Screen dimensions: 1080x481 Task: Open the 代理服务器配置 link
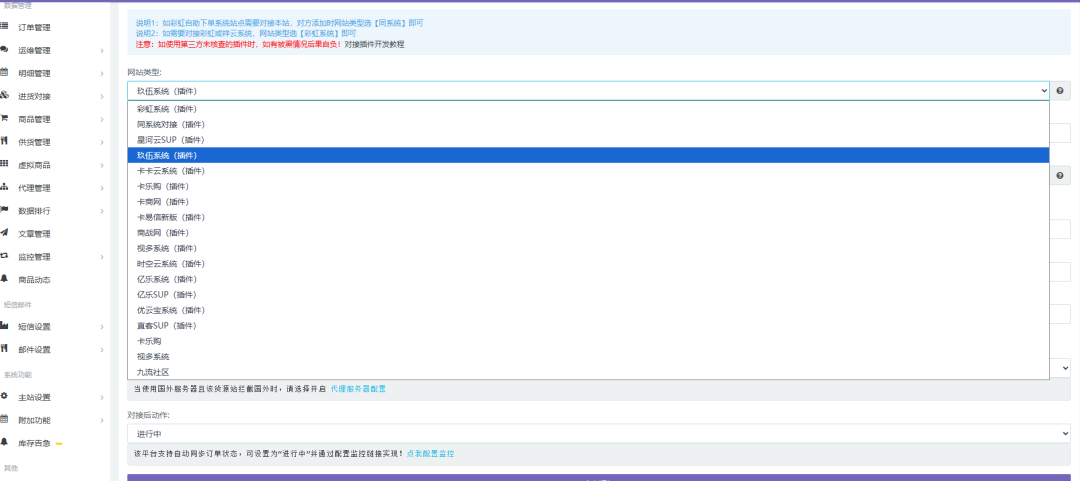[x=357, y=388]
